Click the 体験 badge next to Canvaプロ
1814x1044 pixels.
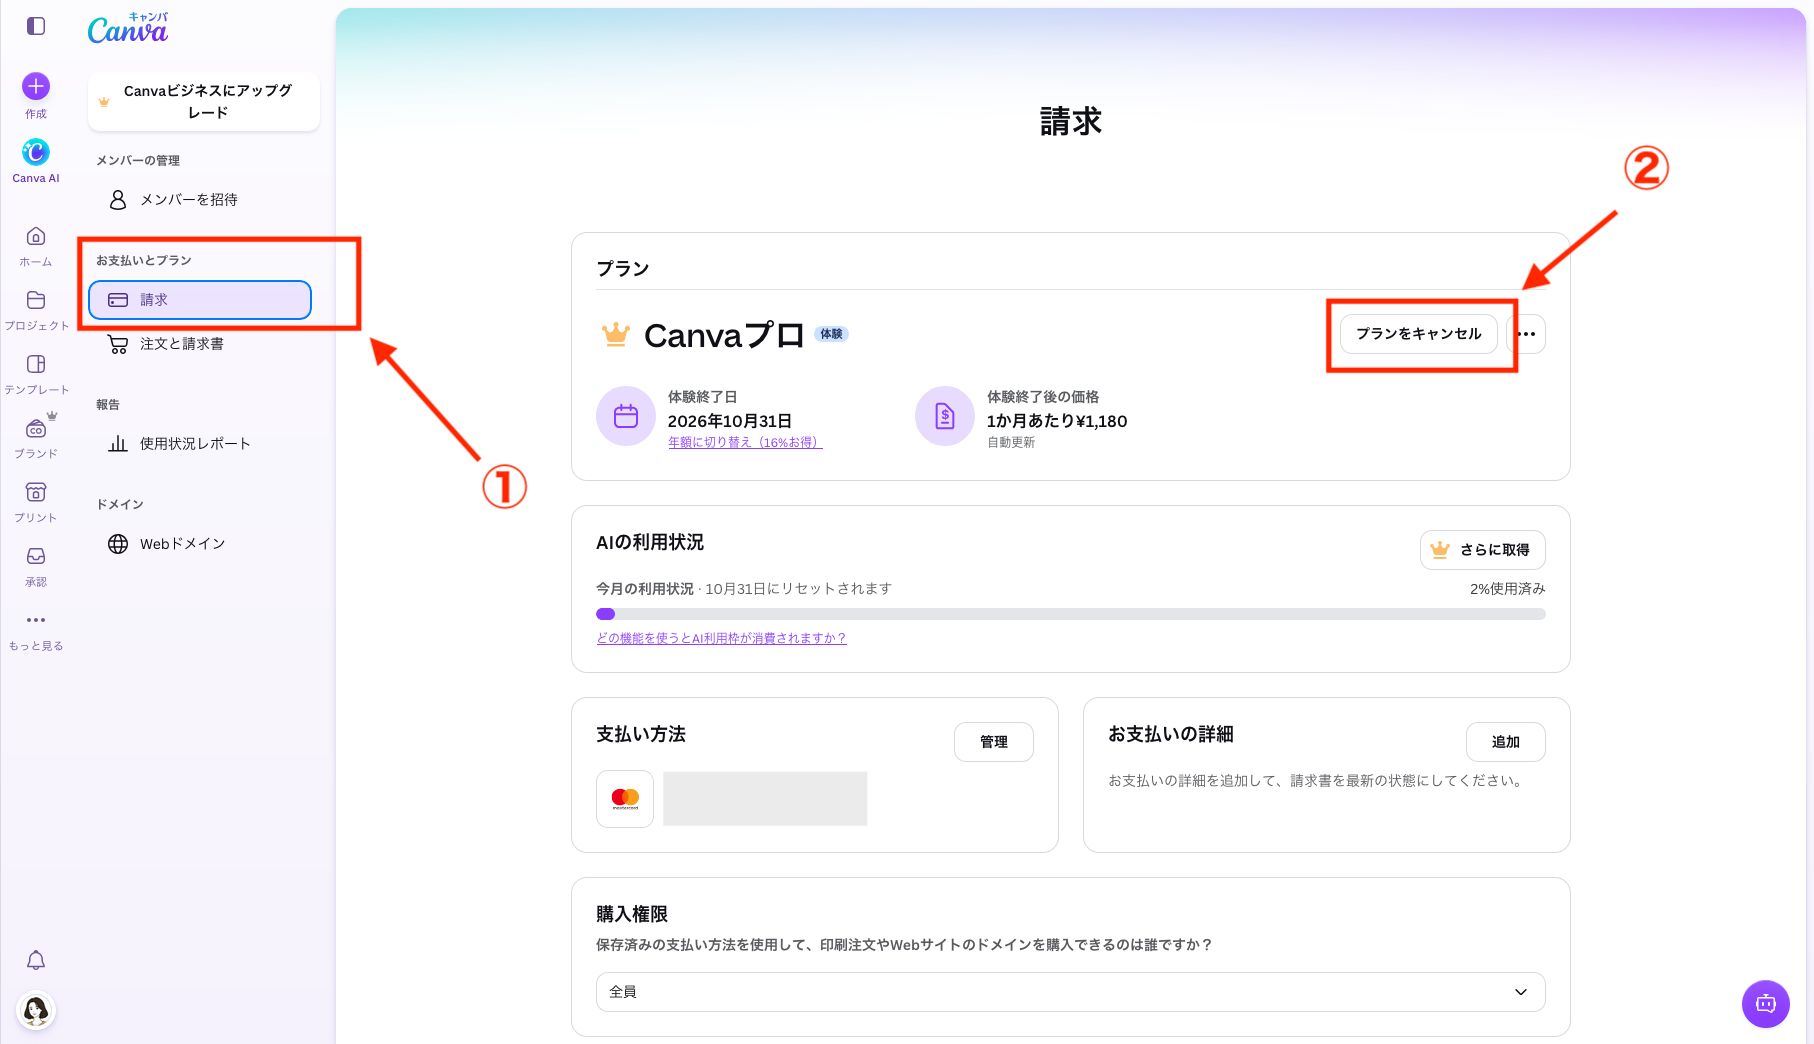(x=832, y=334)
